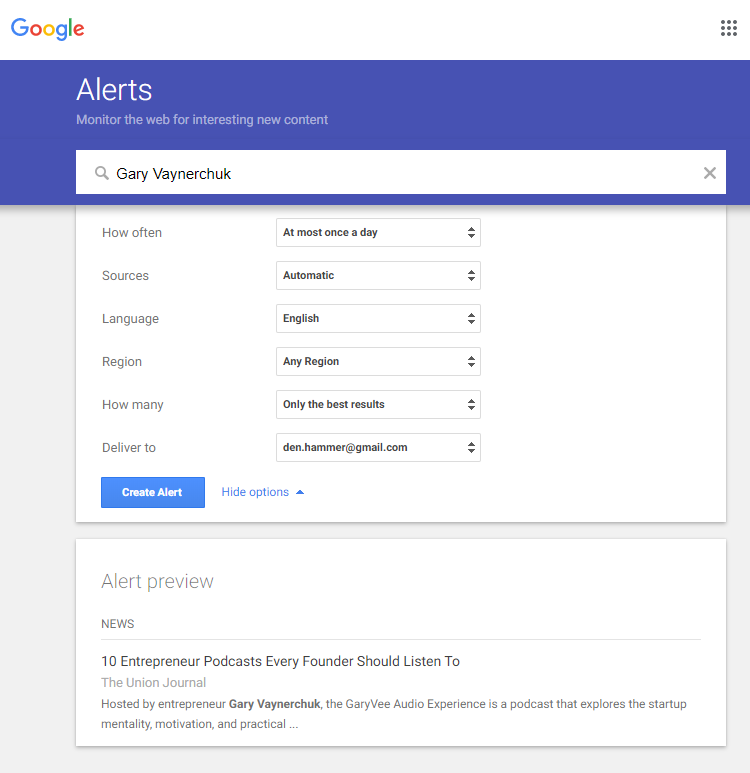This screenshot has height=773, width=750.
Task: Click the Alerts page heading
Action: point(114,90)
